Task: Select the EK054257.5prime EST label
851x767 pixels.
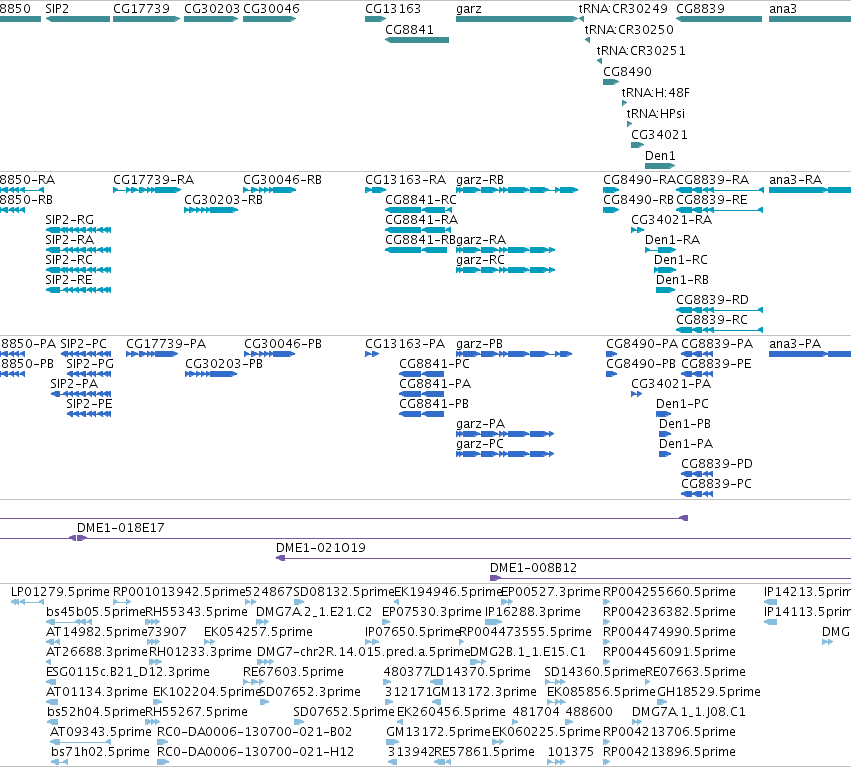Action: click(258, 632)
